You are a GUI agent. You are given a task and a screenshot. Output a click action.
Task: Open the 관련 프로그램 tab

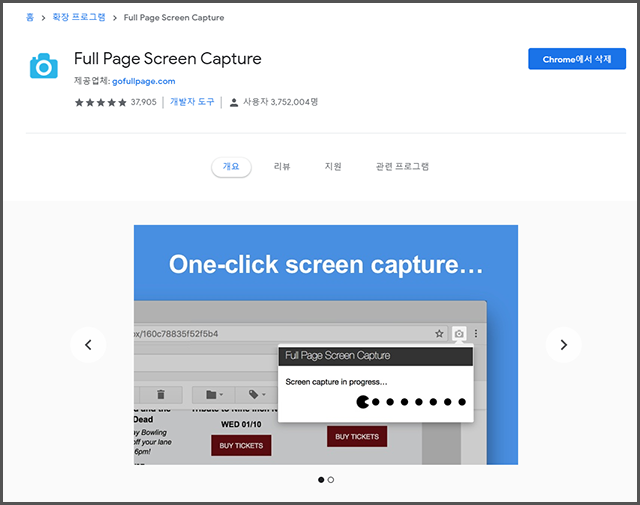point(402,167)
